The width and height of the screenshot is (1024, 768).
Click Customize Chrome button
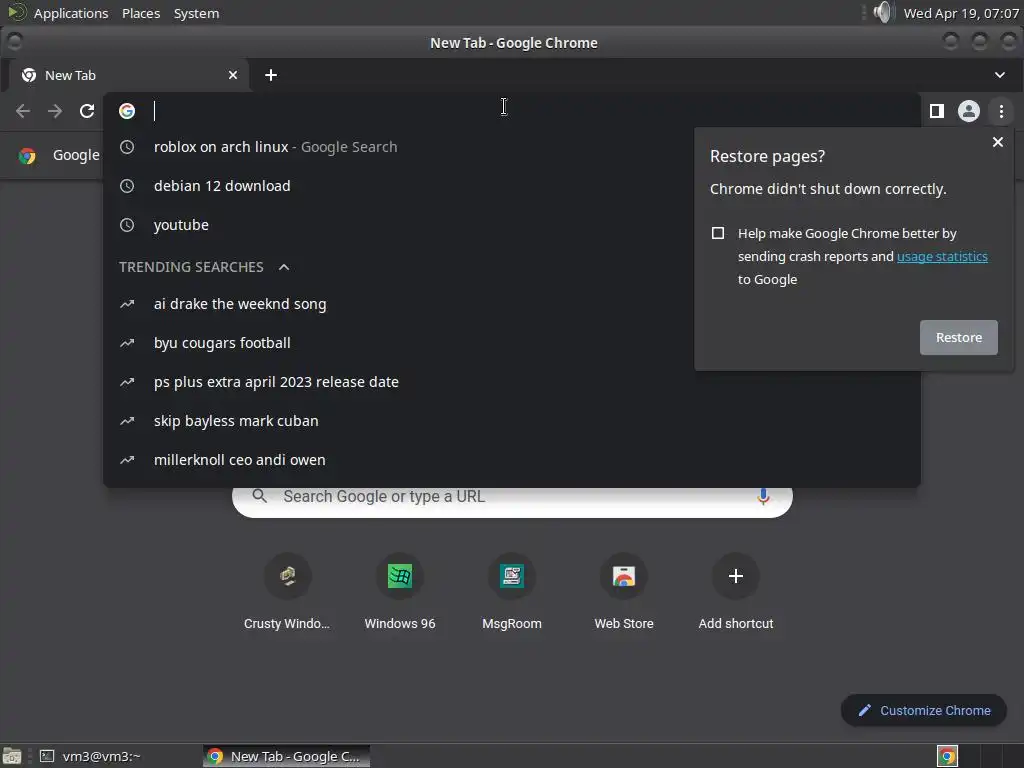923,711
